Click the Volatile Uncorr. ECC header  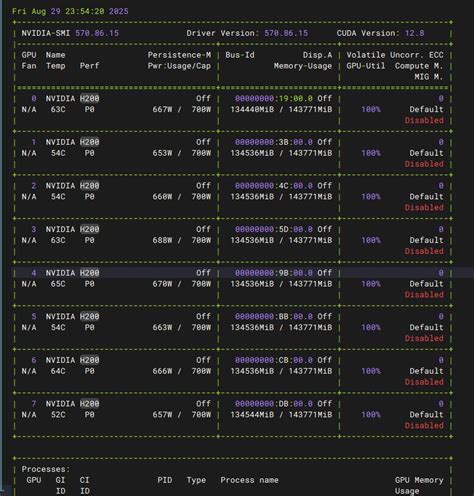tap(395, 55)
